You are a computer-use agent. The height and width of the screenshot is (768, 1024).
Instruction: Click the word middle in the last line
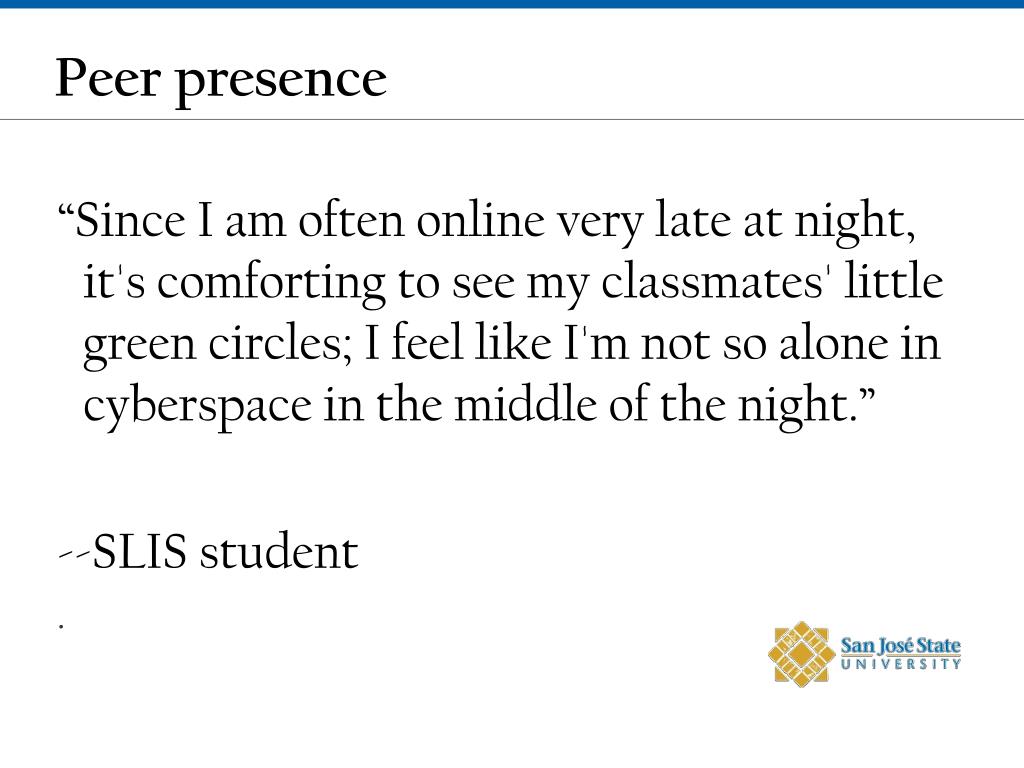[526, 405]
